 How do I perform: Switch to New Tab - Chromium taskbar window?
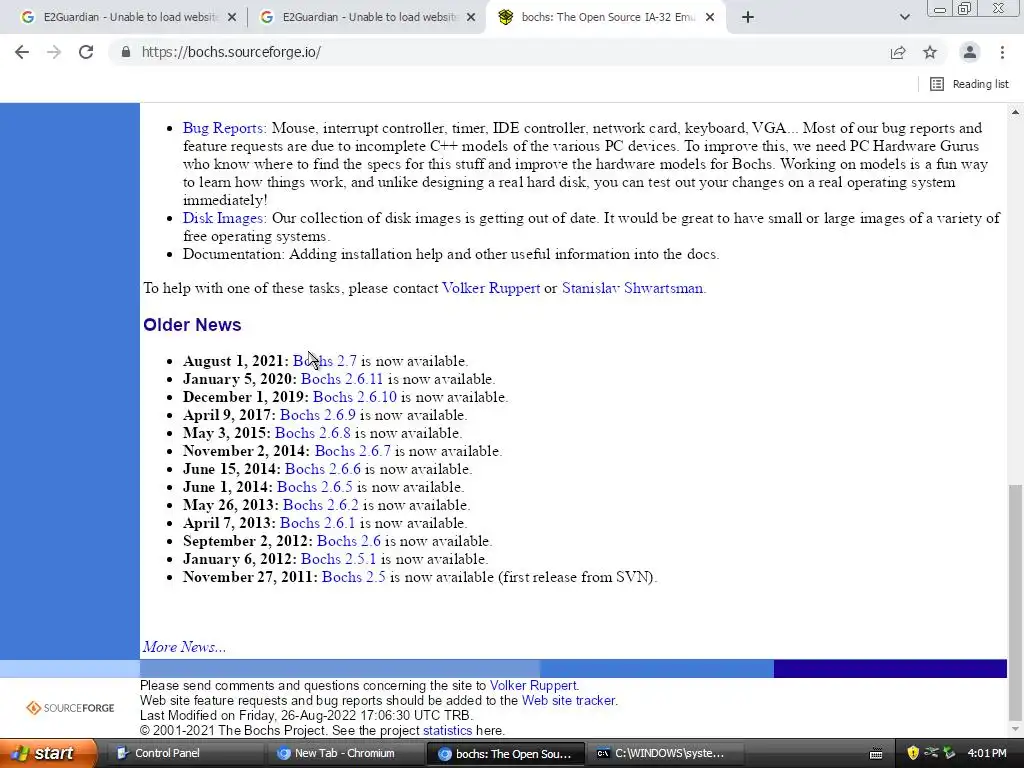coord(345,754)
